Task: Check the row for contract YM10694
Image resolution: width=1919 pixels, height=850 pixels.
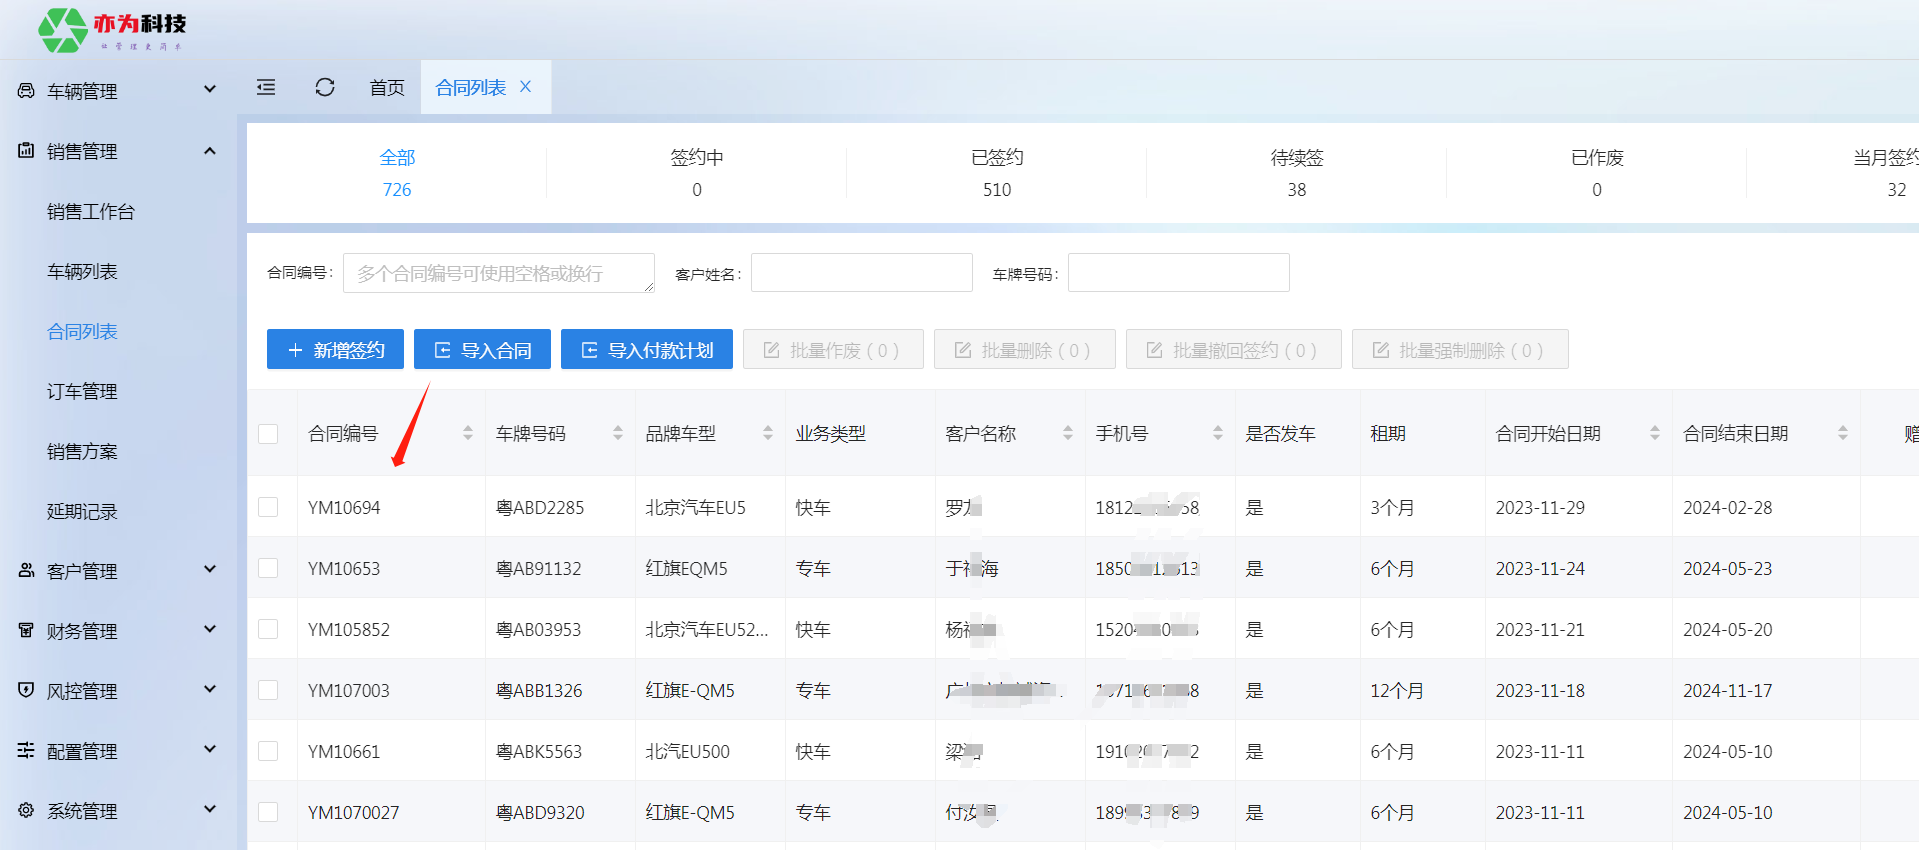Action: (x=268, y=507)
